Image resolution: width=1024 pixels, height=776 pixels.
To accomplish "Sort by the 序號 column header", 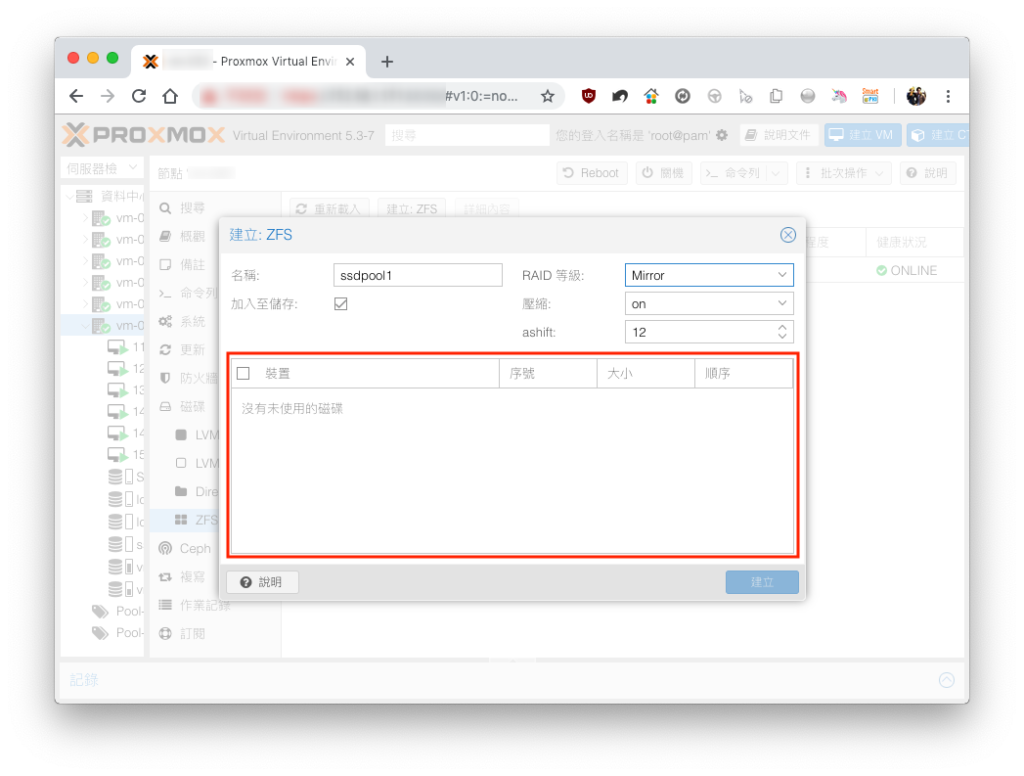I will click(x=548, y=374).
